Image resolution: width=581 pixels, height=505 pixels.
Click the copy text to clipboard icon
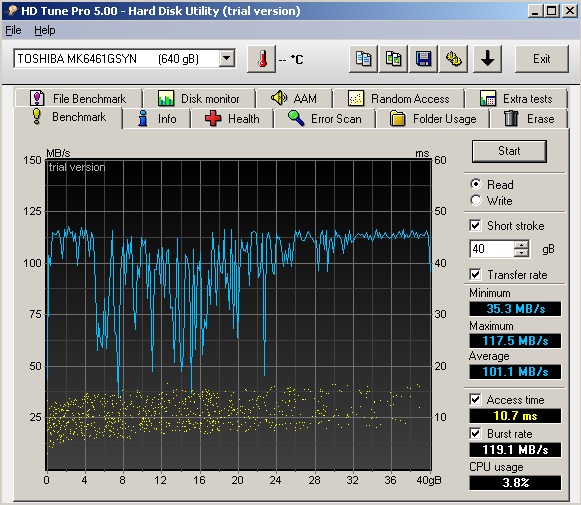click(x=363, y=59)
